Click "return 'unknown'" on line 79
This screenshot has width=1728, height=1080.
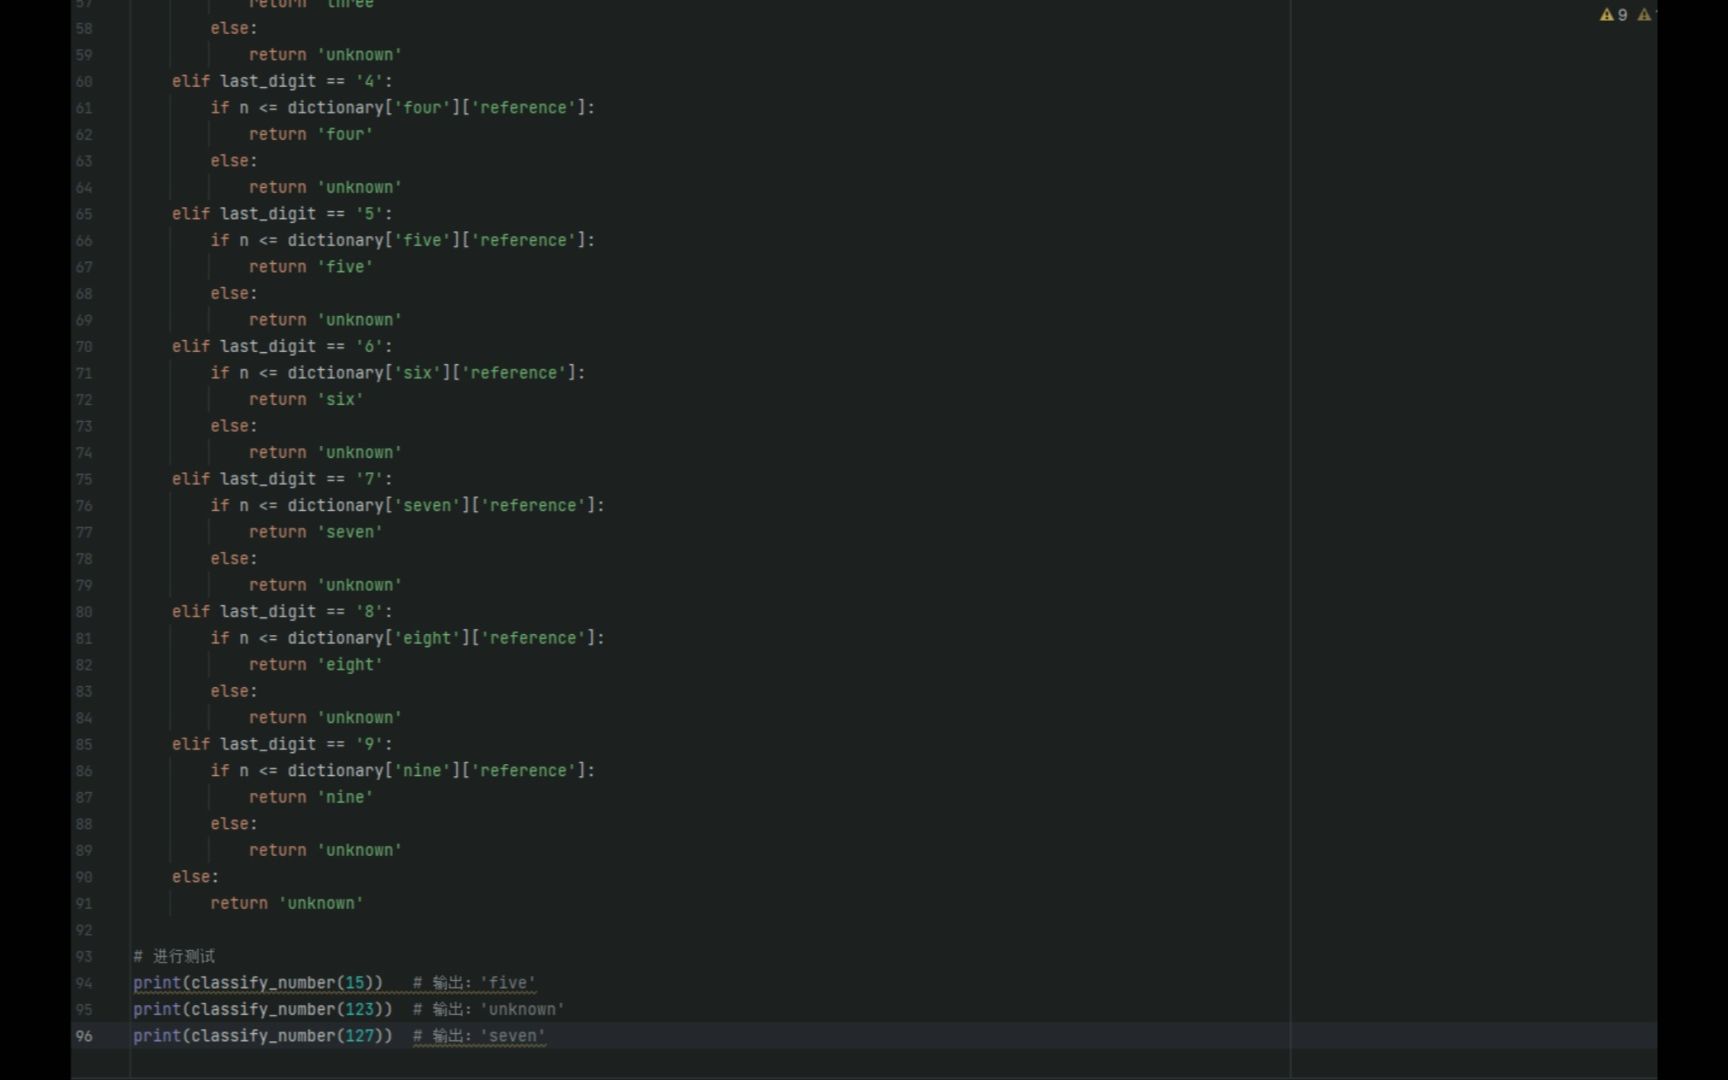[x=325, y=585]
